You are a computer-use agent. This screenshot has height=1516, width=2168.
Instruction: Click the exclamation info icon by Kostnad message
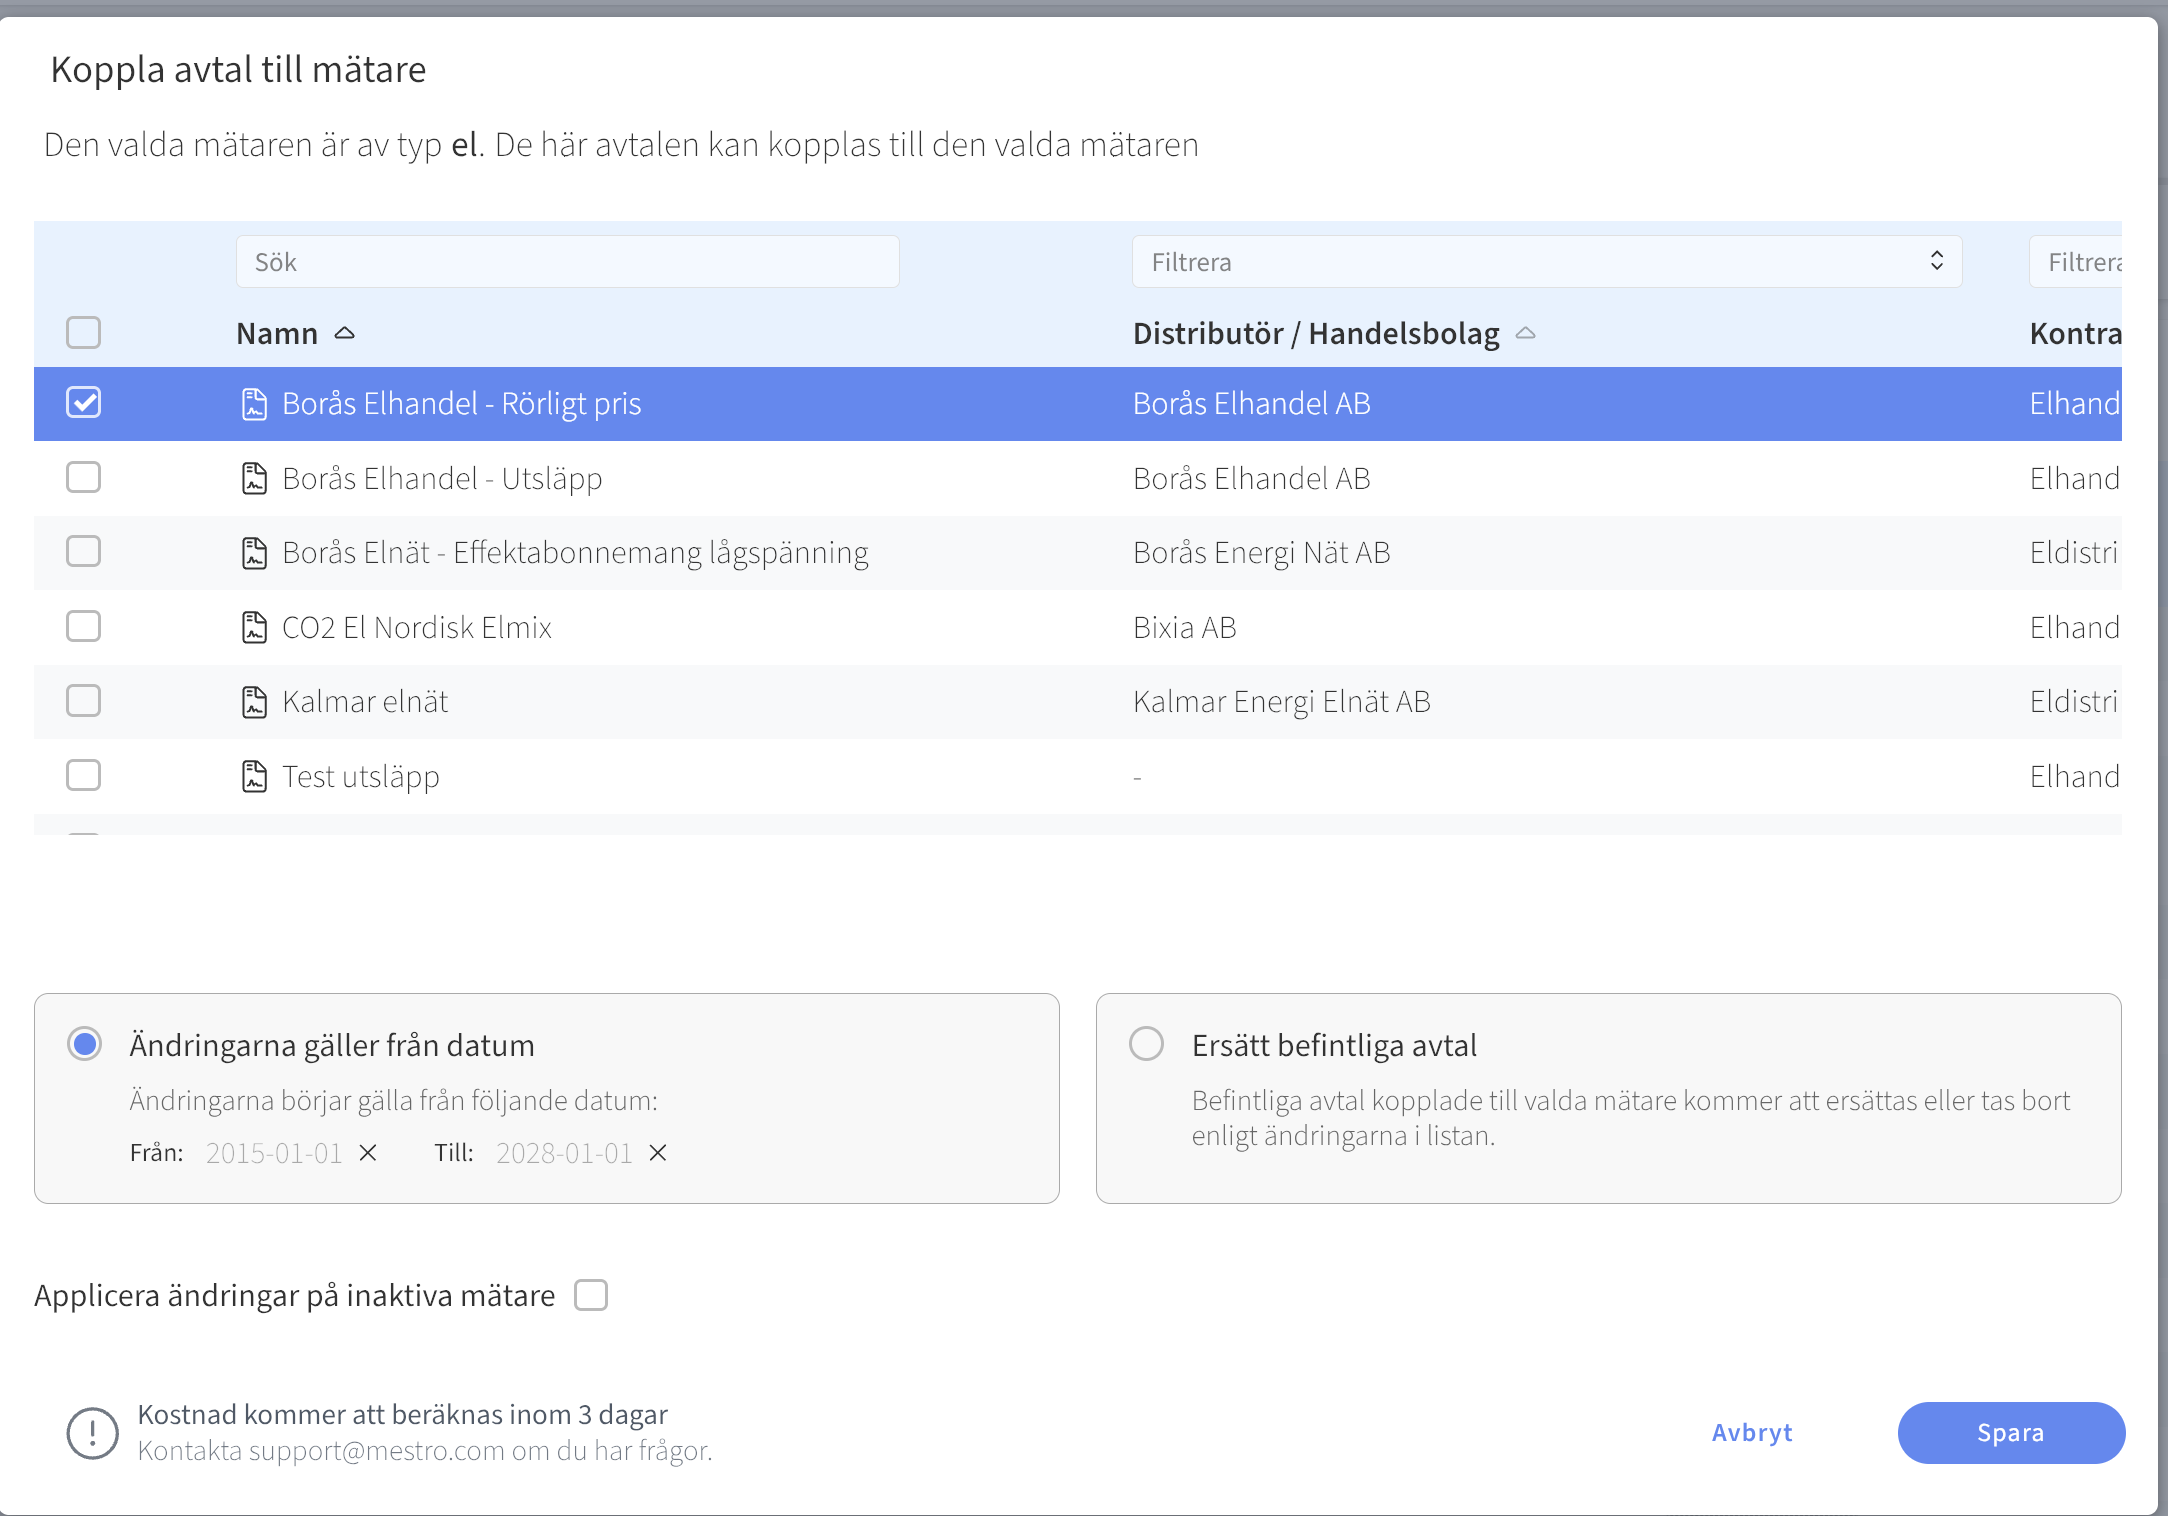pyautogui.click(x=93, y=1433)
